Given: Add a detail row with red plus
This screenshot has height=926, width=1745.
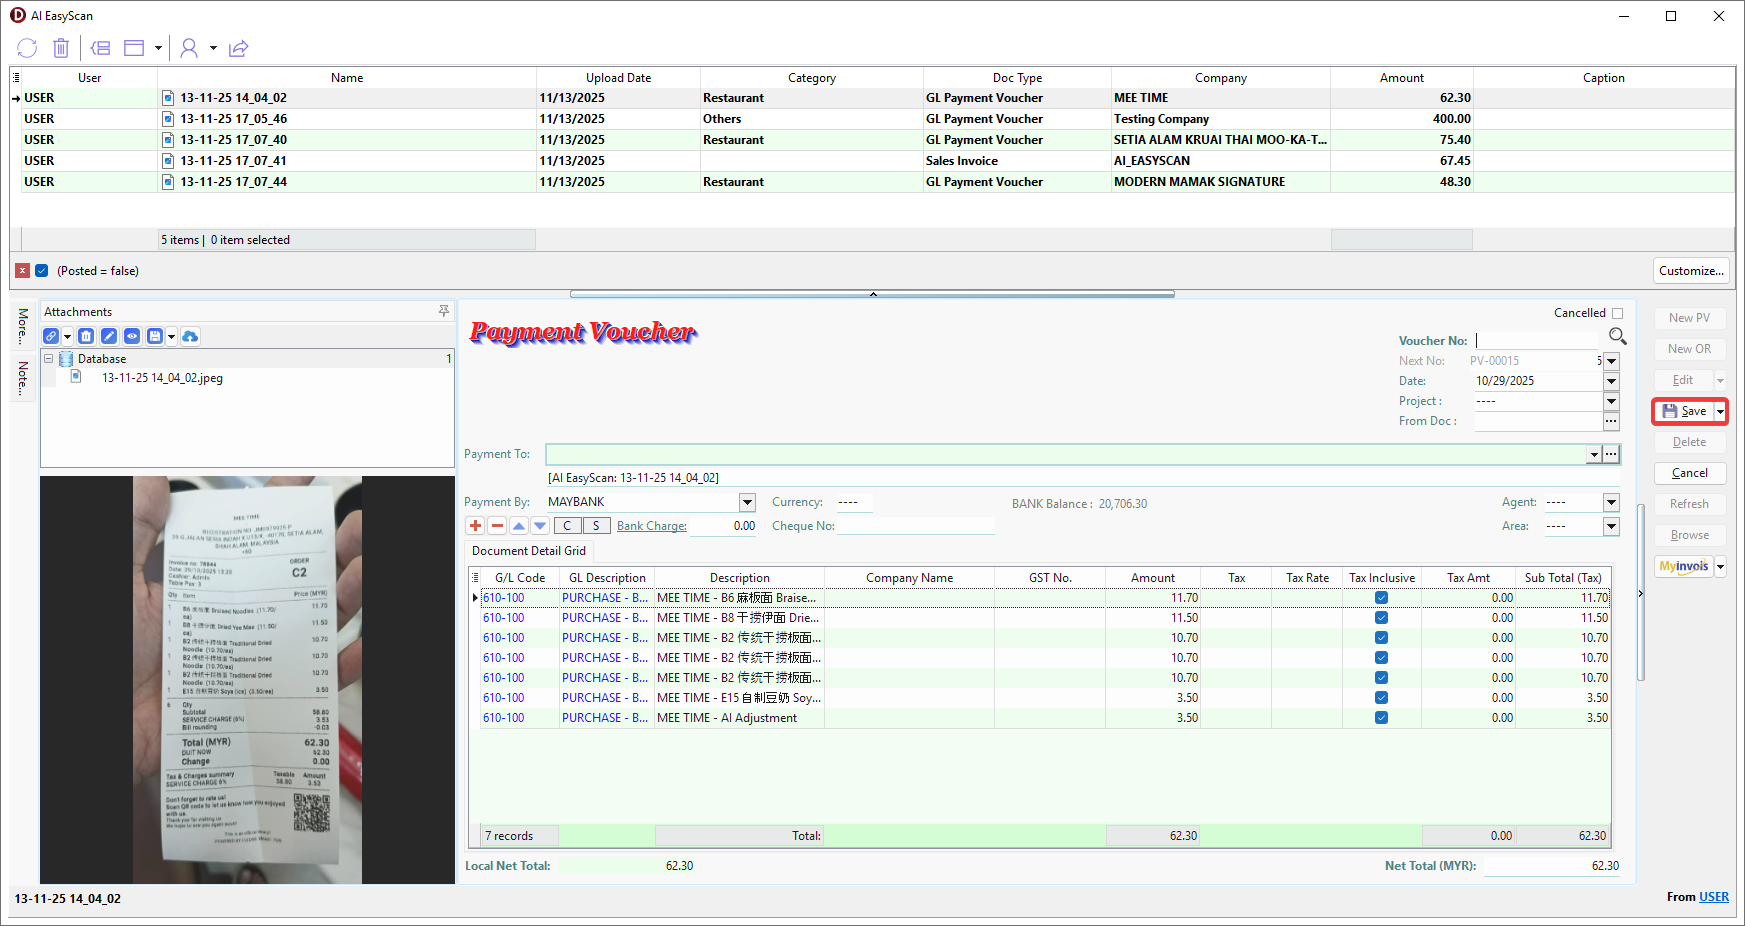Looking at the screenshot, I should (x=475, y=526).
